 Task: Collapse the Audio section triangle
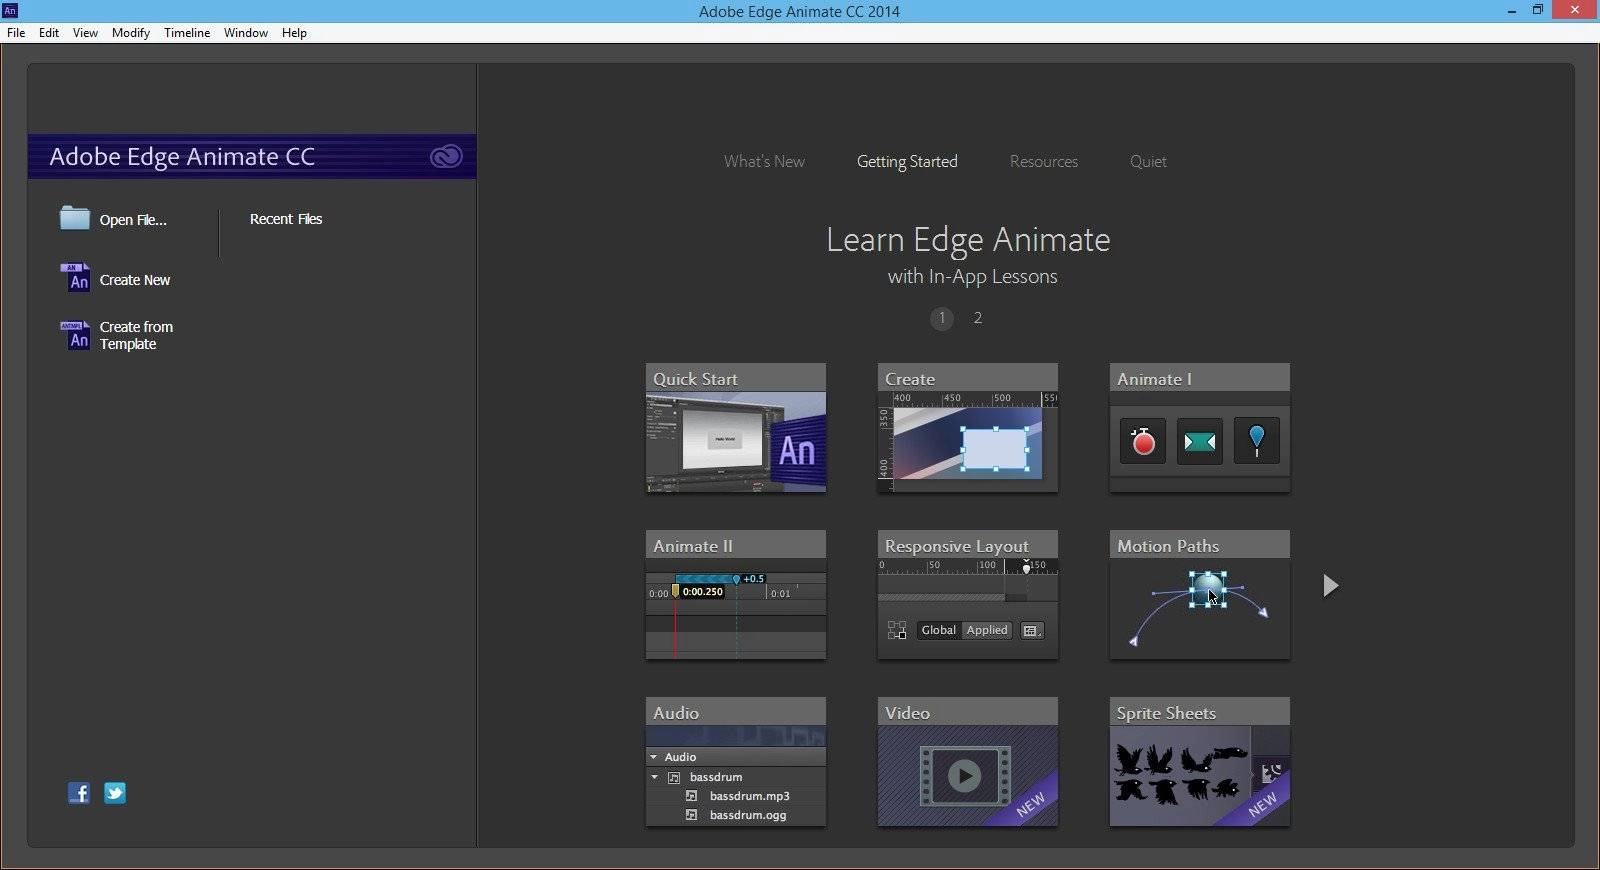pyautogui.click(x=654, y=757)
